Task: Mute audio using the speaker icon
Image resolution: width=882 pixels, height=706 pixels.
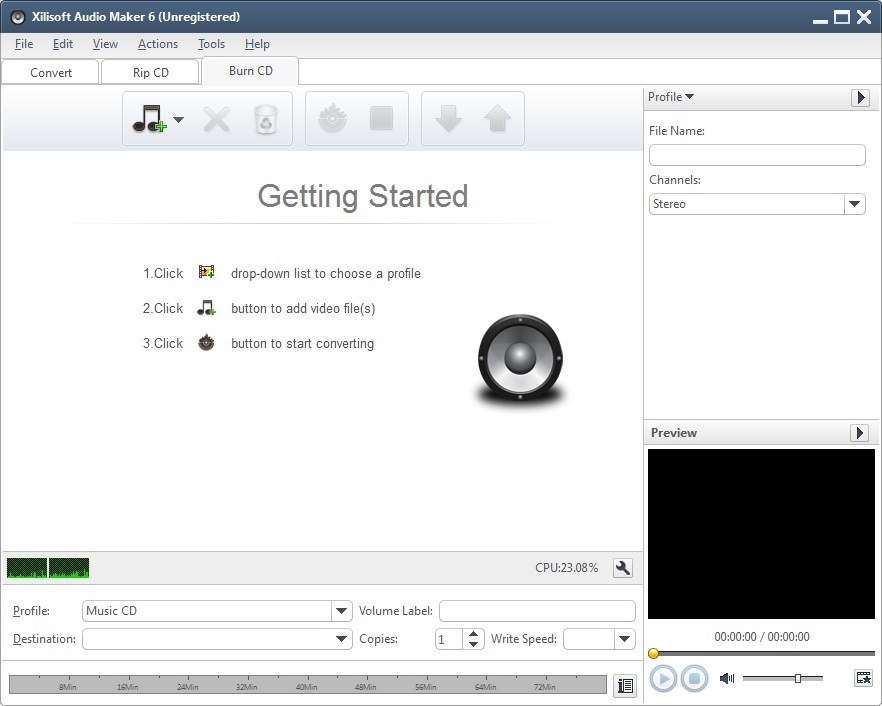Action: (x=726, y=678)
